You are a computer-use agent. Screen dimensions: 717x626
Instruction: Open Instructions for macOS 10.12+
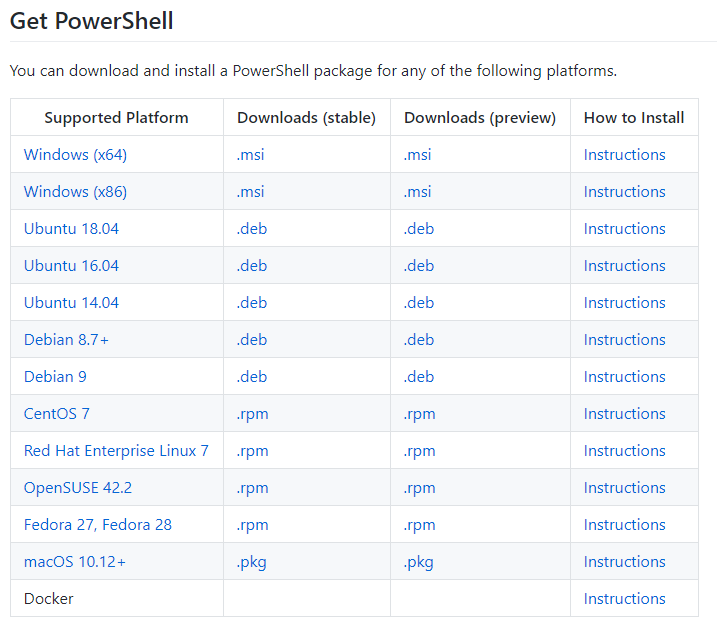[625, 562]
